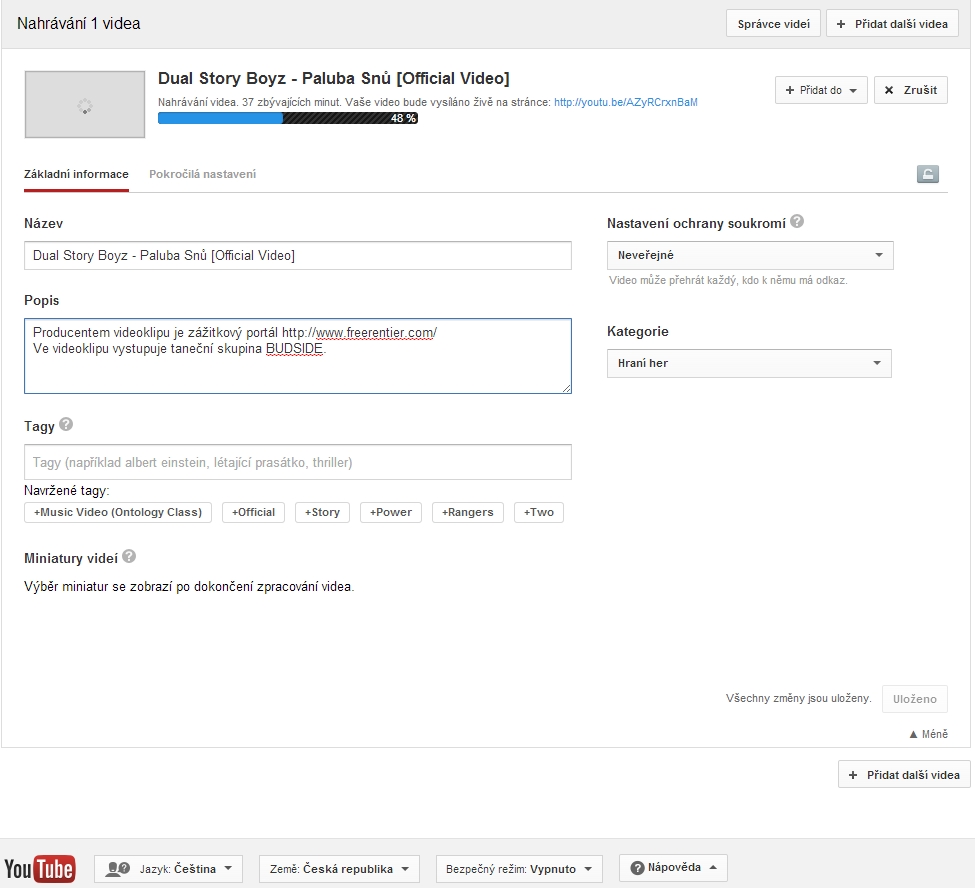Open the youtu.be video link

(x=626, y=102)
